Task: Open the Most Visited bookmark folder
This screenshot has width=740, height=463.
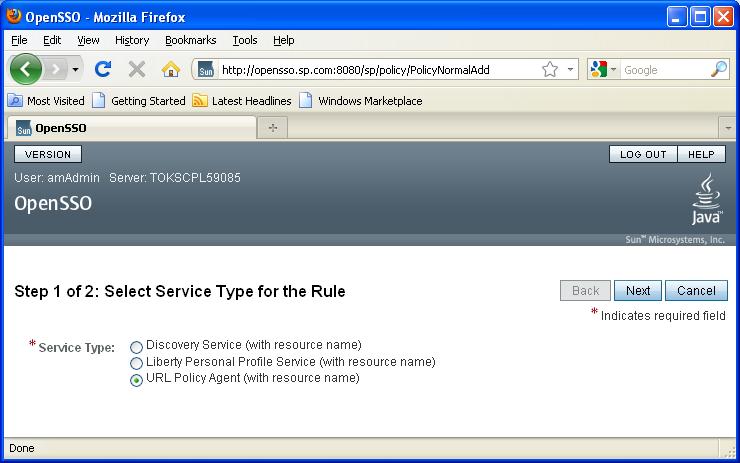Action: [x=46, y=101]
